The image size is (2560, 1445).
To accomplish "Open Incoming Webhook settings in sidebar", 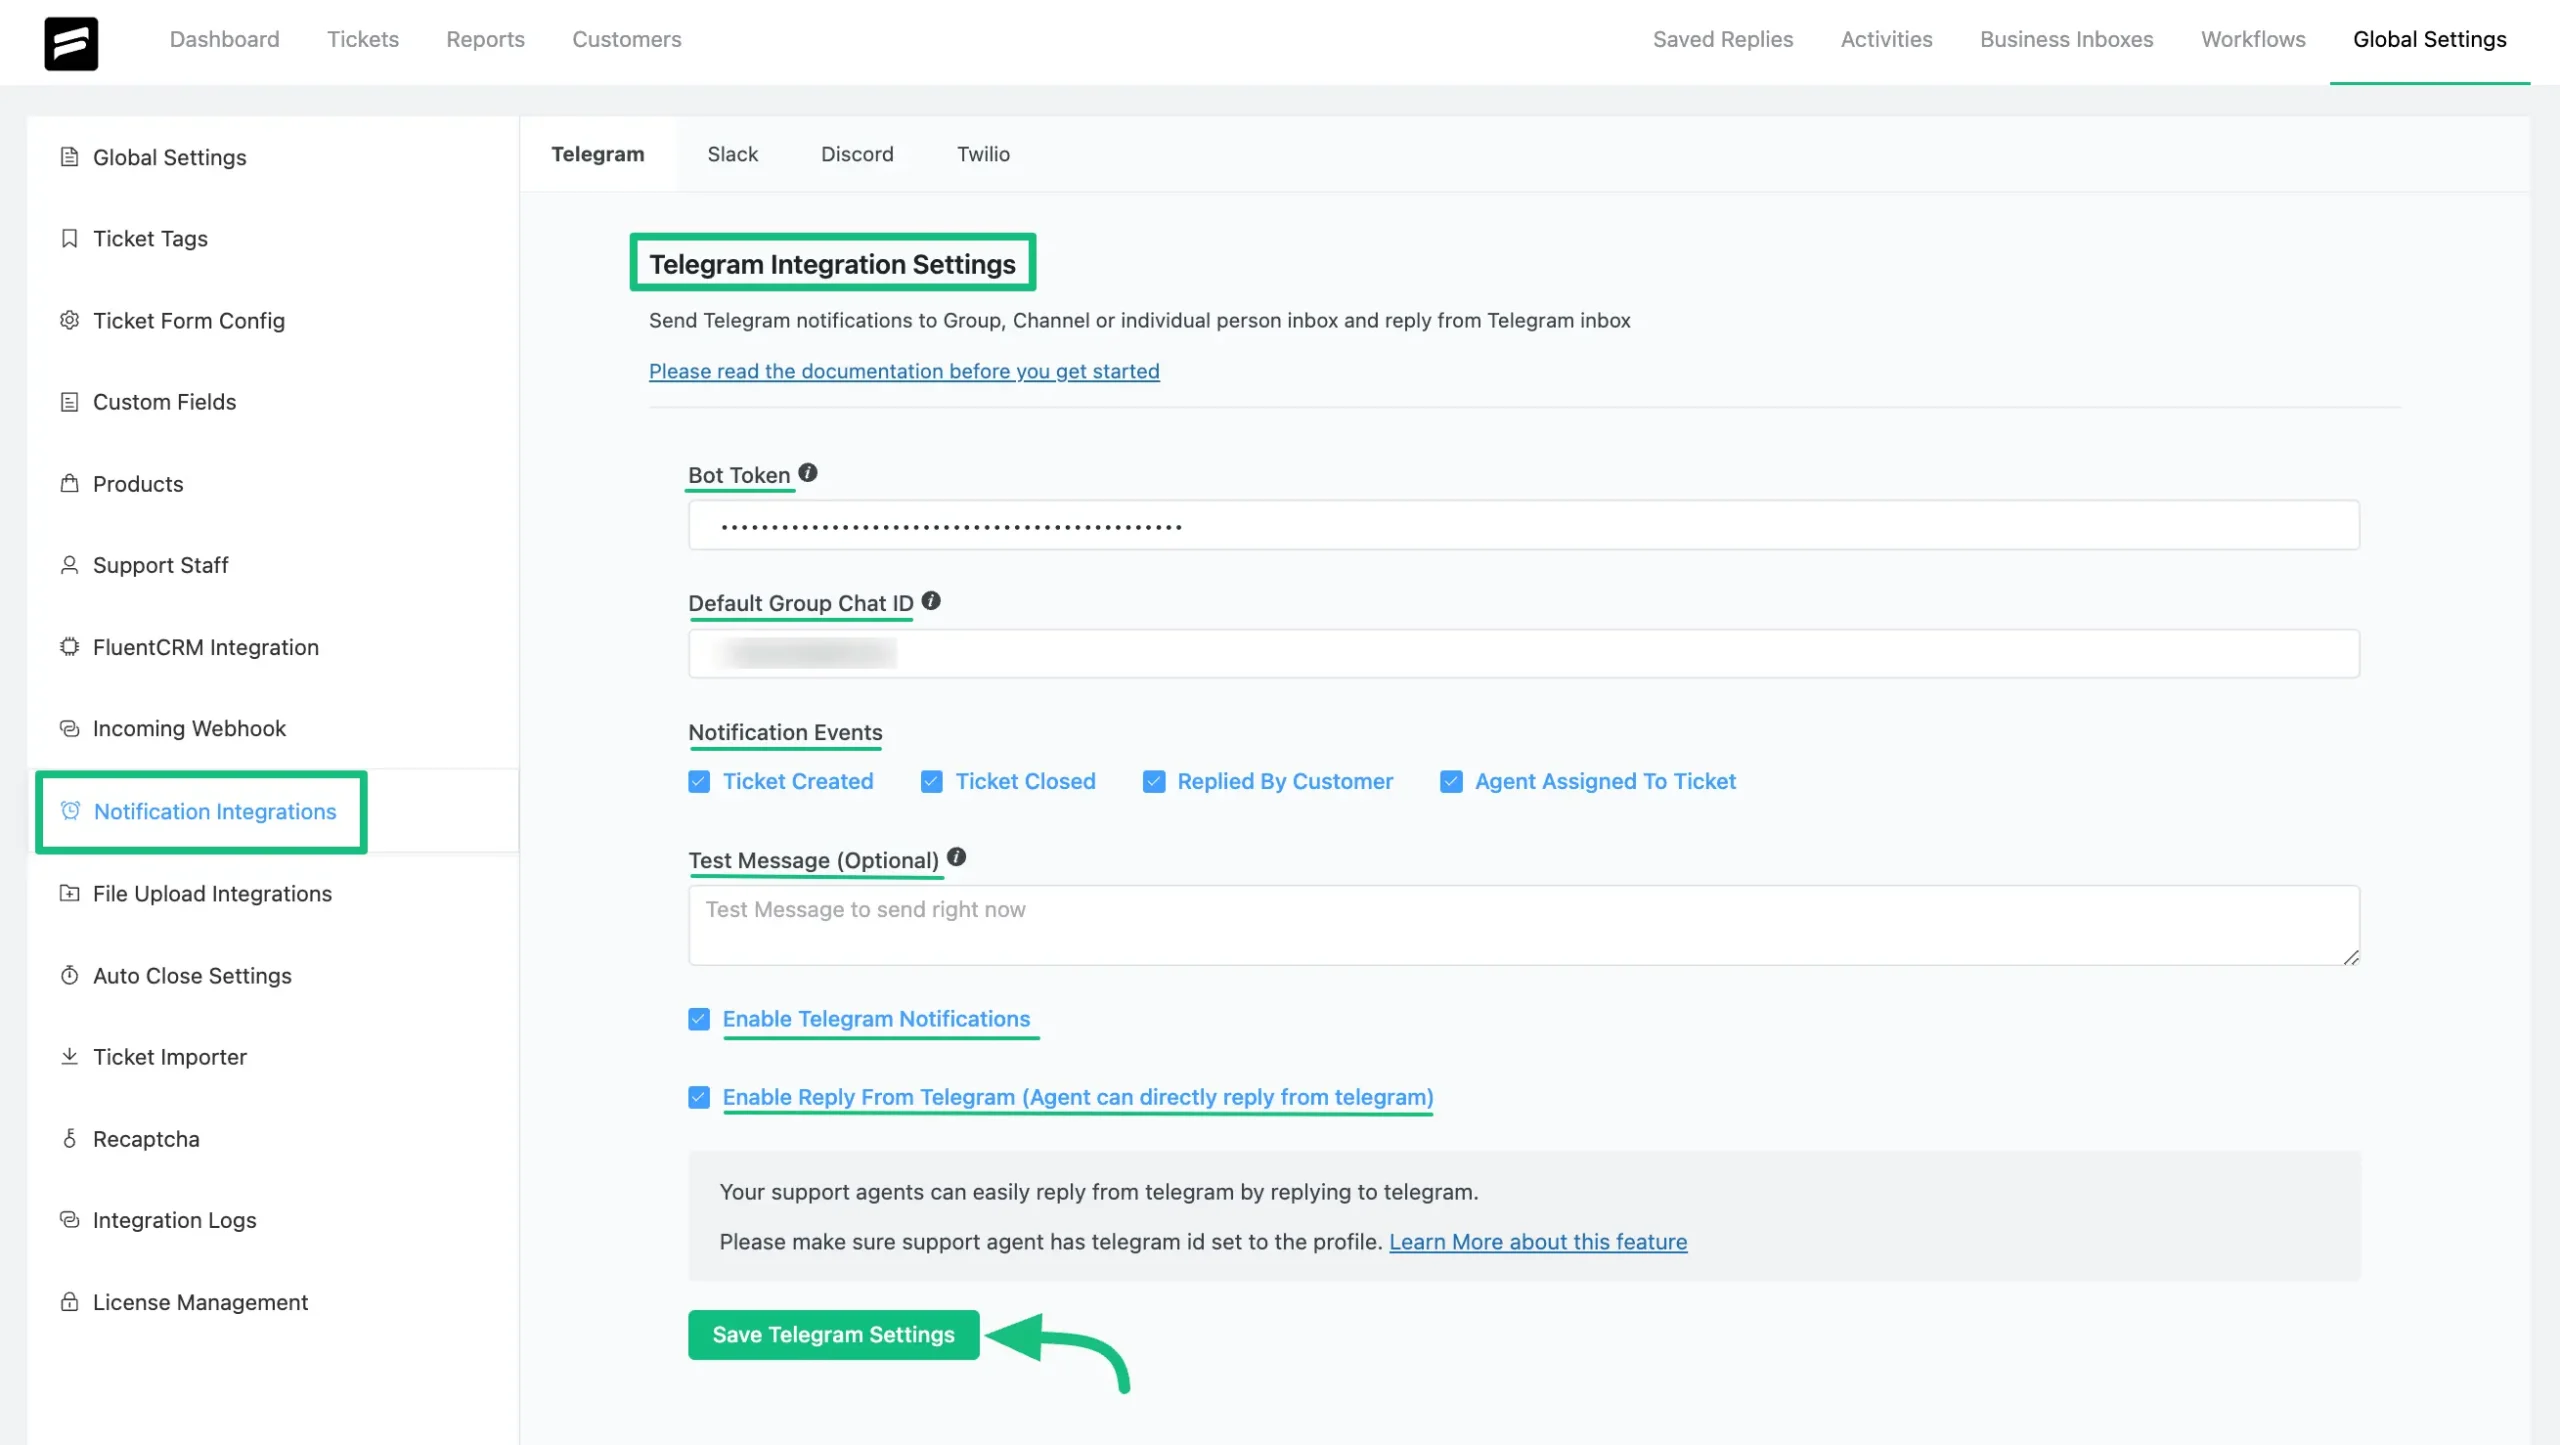I will (x=189, y=728).
